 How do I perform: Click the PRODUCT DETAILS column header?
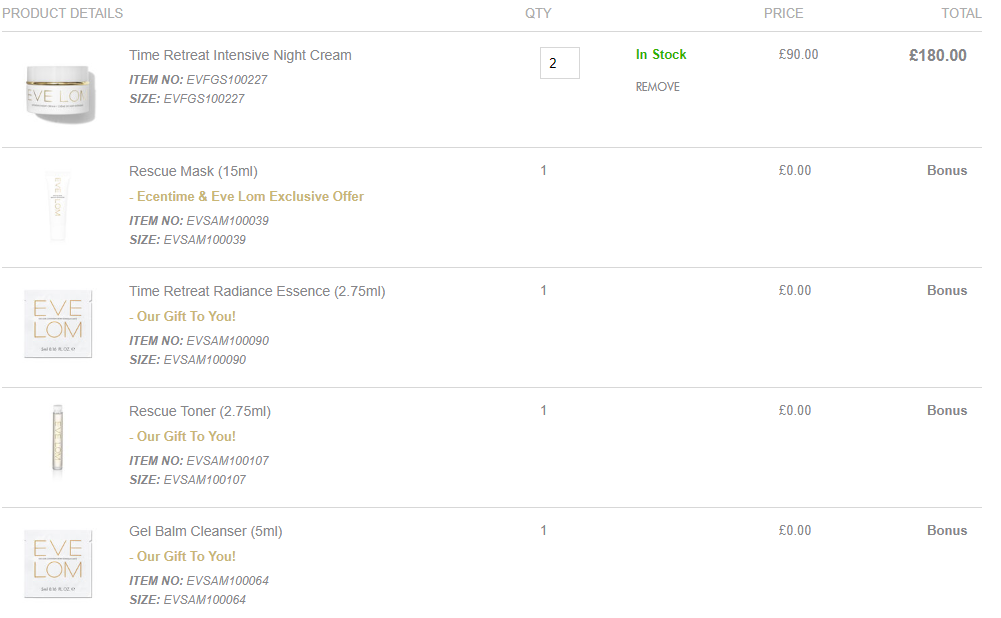[x=63, y=13]
